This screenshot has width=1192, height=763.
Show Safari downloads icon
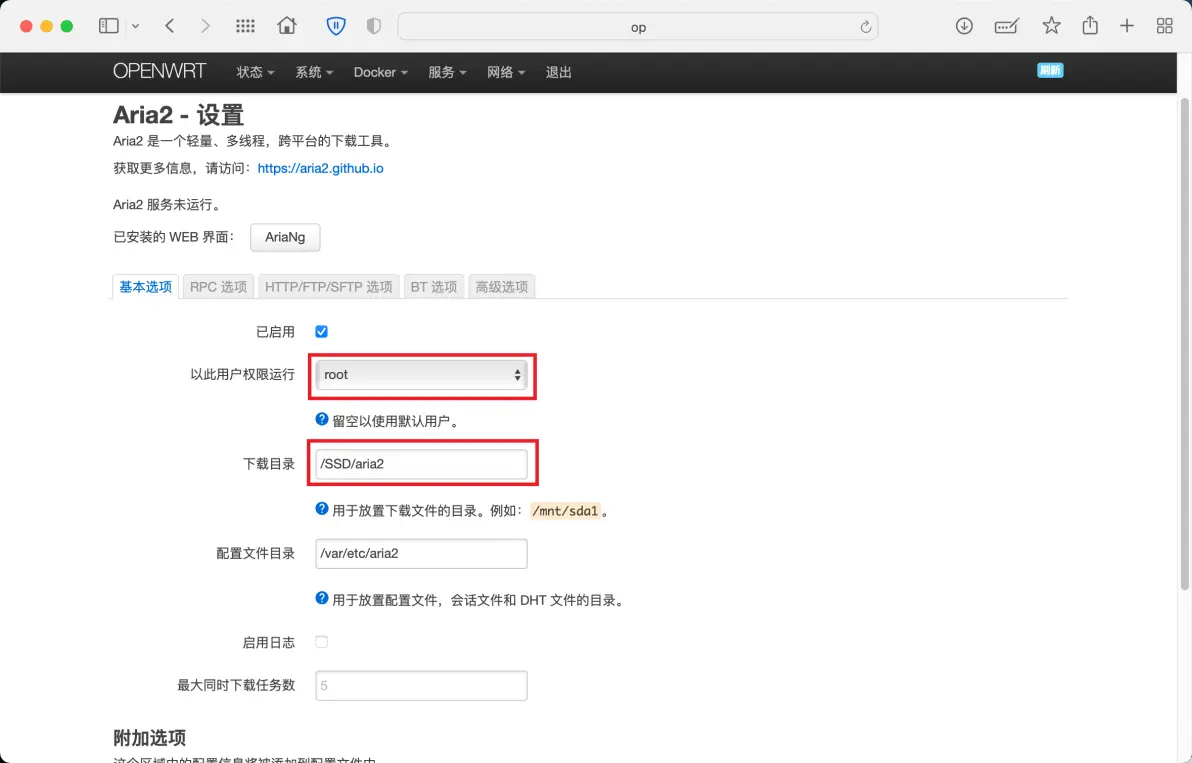point(964,26)
